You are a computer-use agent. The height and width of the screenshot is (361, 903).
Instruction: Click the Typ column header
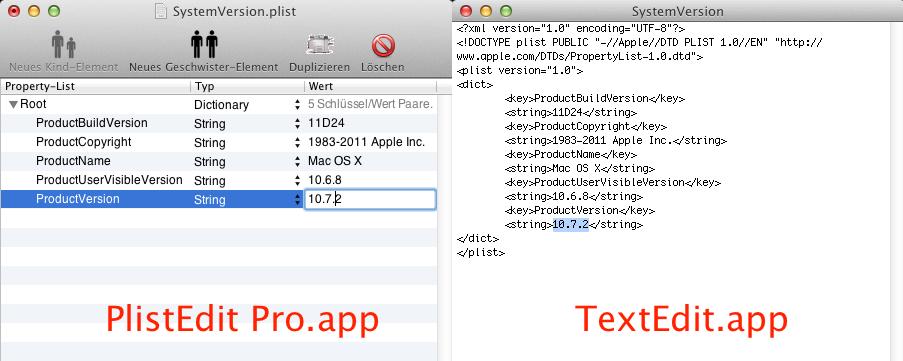click(247, 86)
